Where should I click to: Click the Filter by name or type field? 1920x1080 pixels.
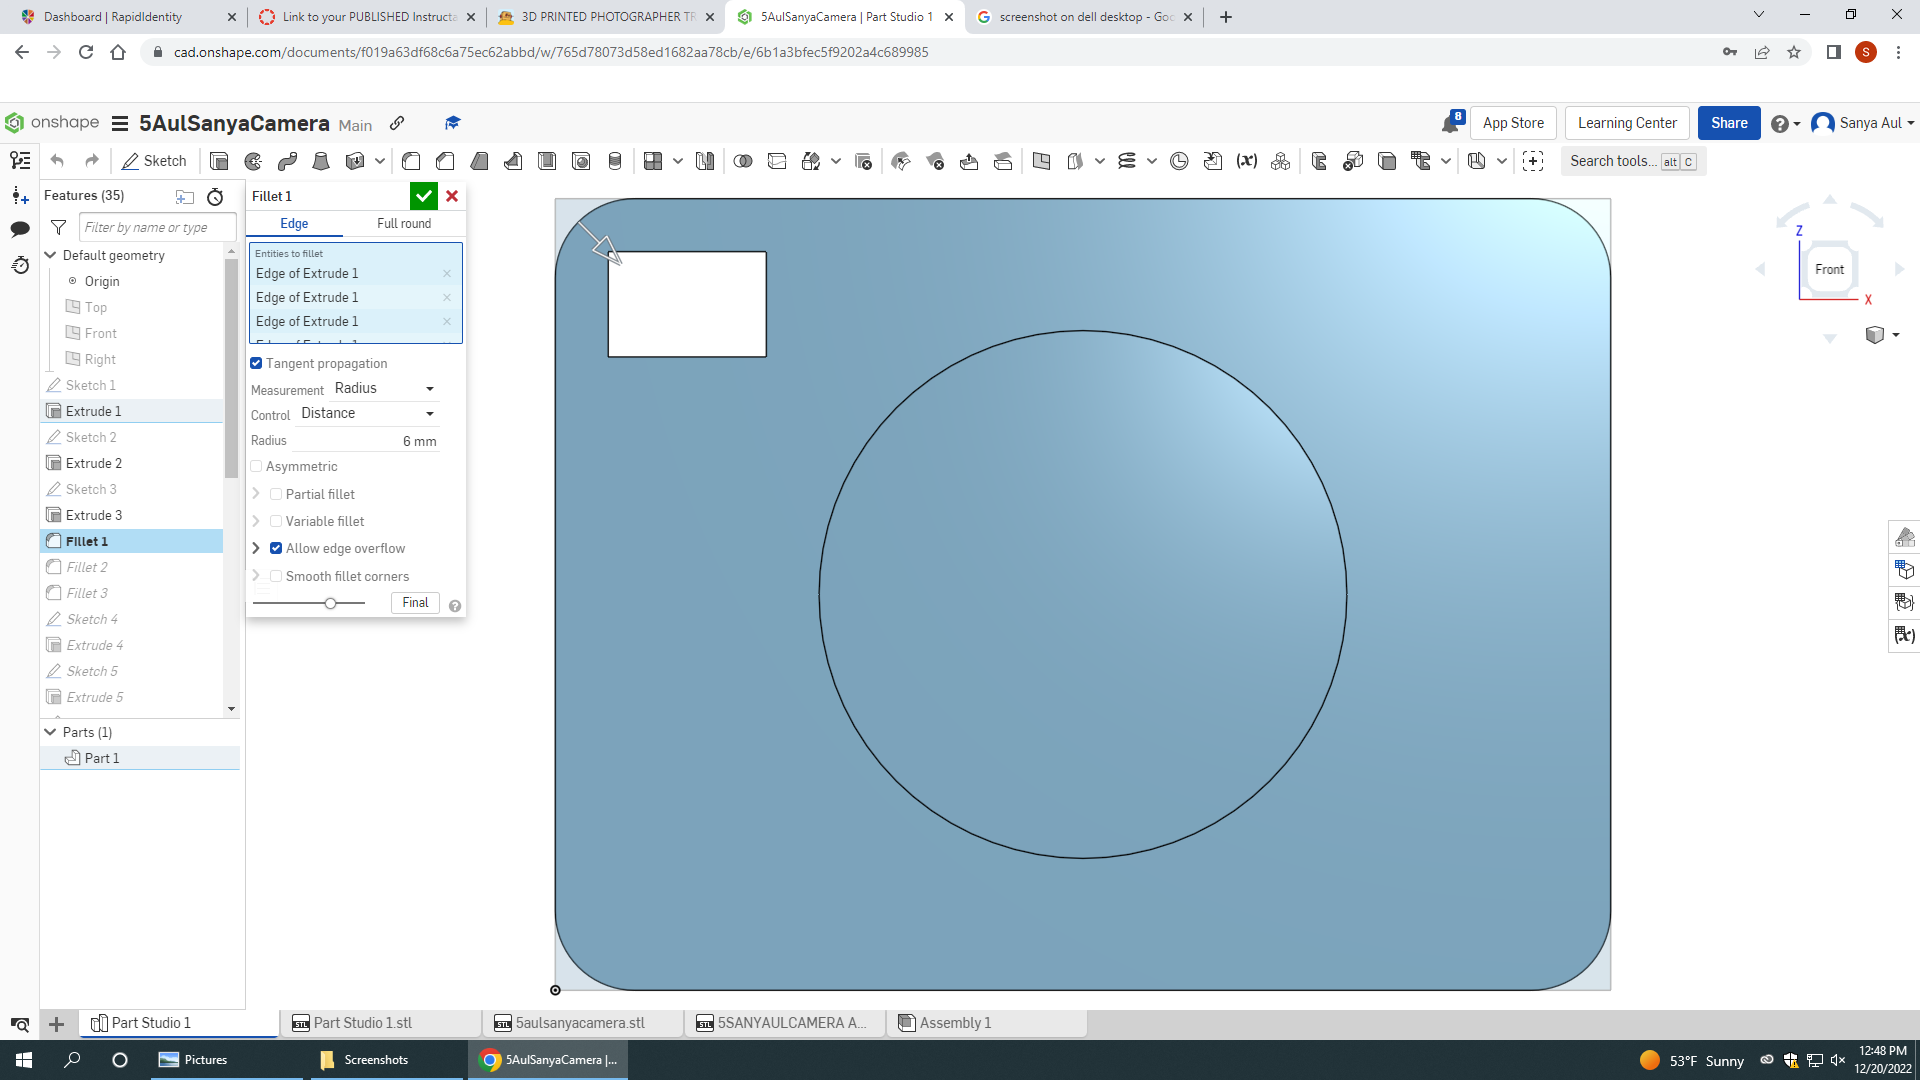point(157,228)
